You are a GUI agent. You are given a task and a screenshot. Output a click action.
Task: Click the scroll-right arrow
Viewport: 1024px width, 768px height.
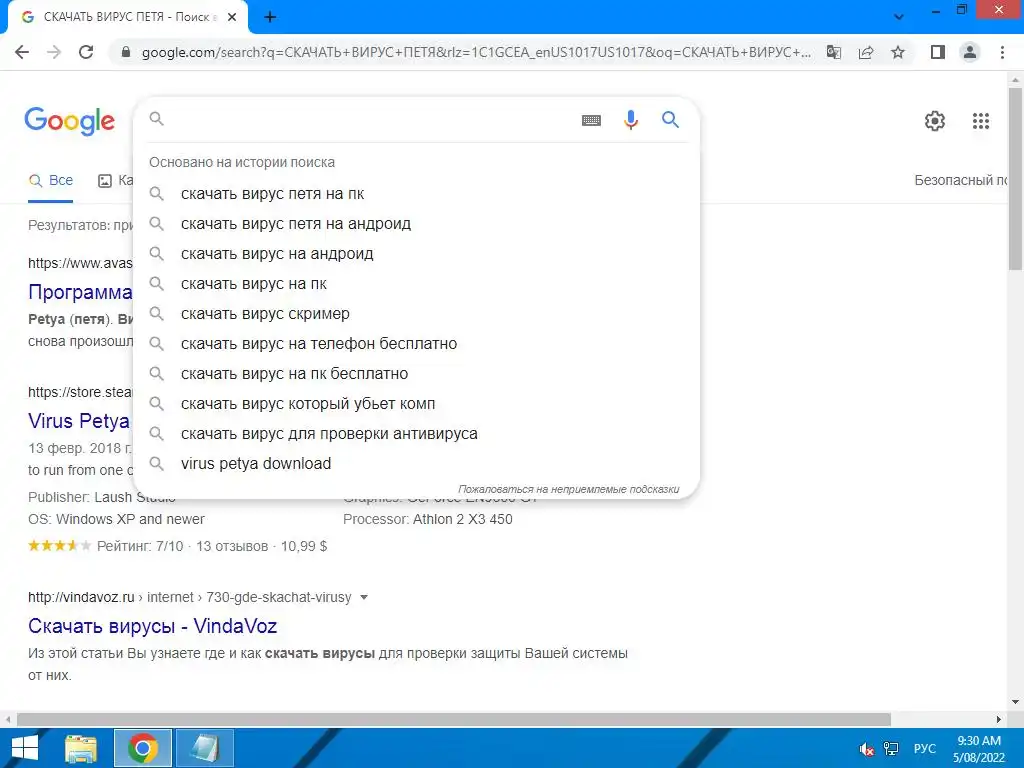click(x=999, y=719)
